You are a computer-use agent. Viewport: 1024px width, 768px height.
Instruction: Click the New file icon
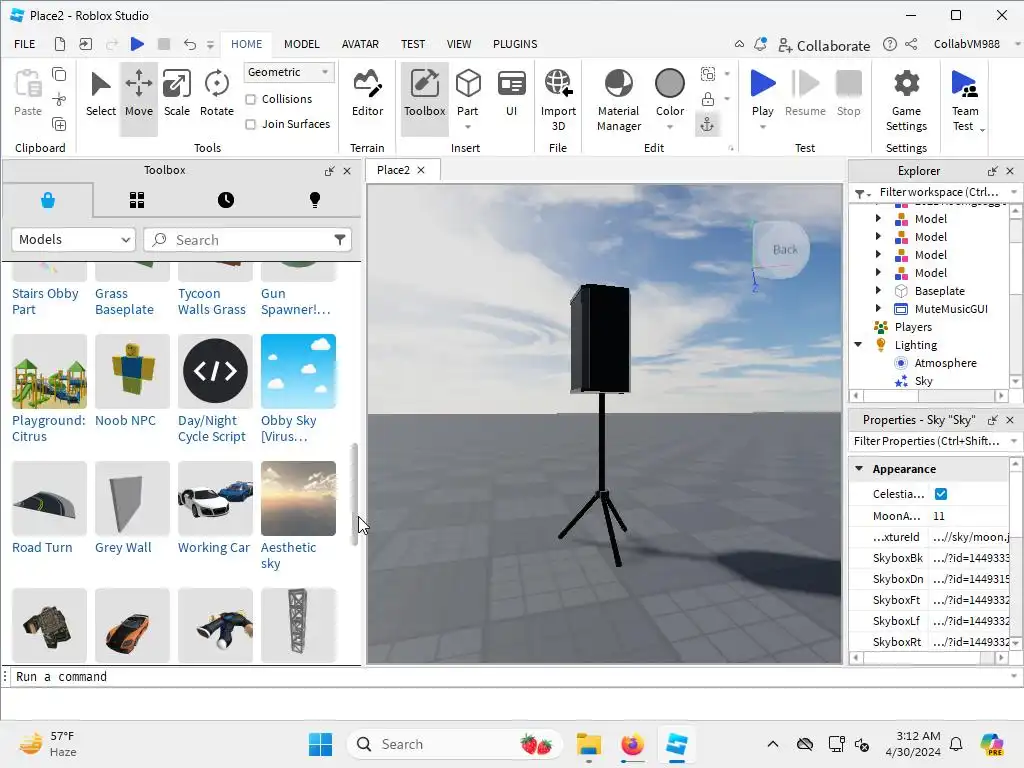tap(59, 44)
